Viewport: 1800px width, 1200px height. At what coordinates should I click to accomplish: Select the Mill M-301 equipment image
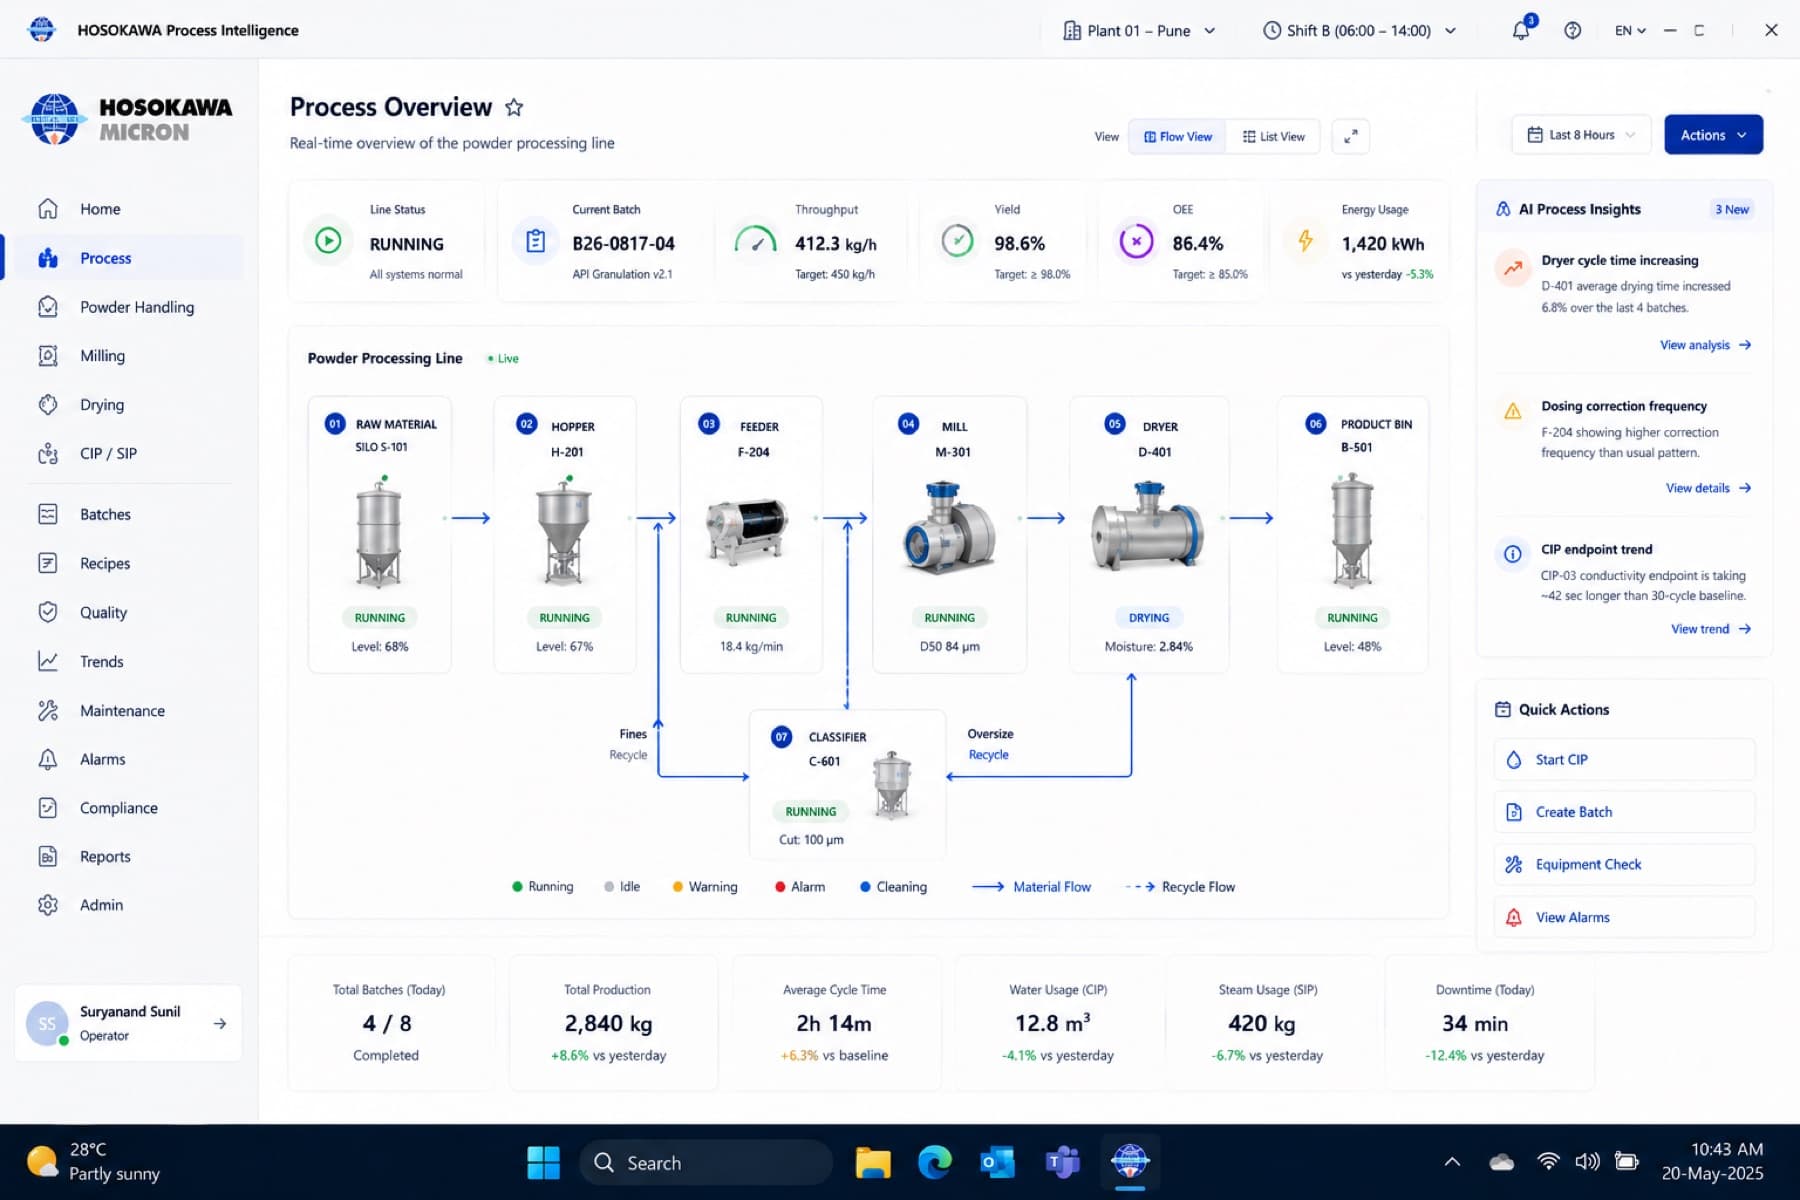click(x=949, y=528)
